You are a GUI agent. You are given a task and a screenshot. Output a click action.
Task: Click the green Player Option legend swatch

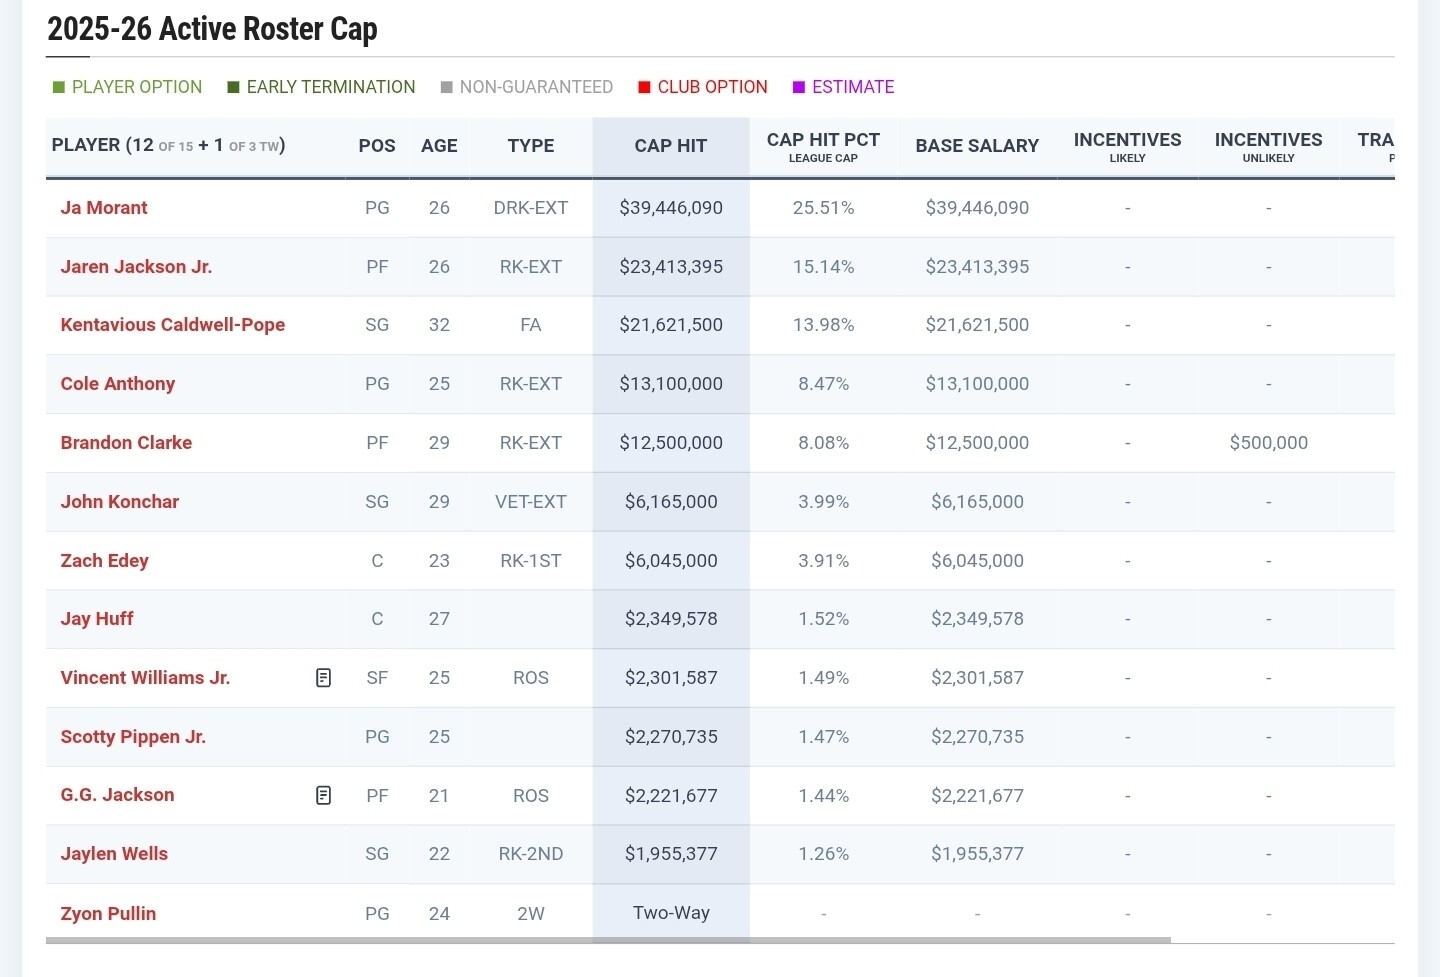coord(59,88)
